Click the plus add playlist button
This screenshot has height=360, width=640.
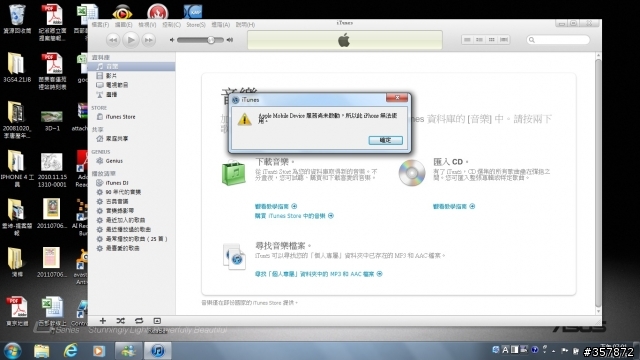click(x=103, y=321)
